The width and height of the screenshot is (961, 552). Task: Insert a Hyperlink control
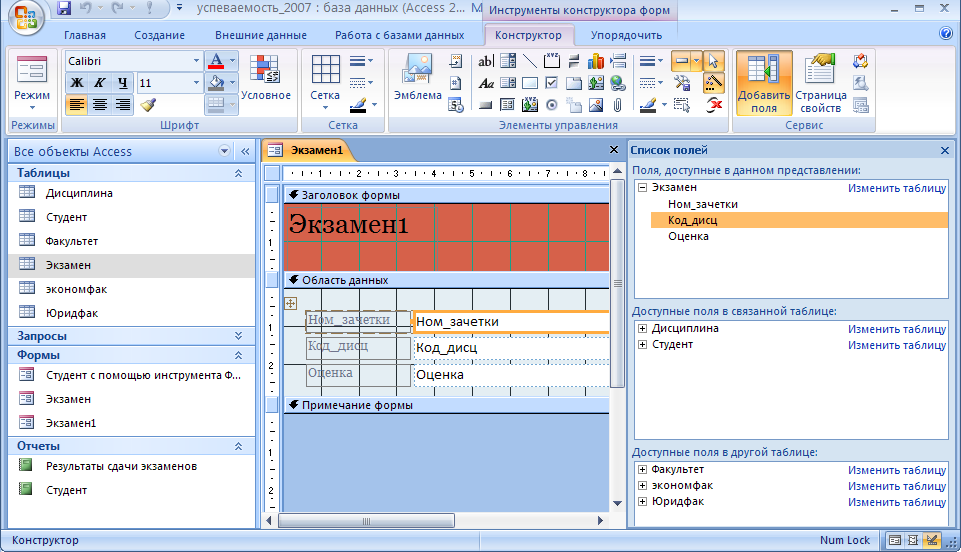(x=618, y=83)
